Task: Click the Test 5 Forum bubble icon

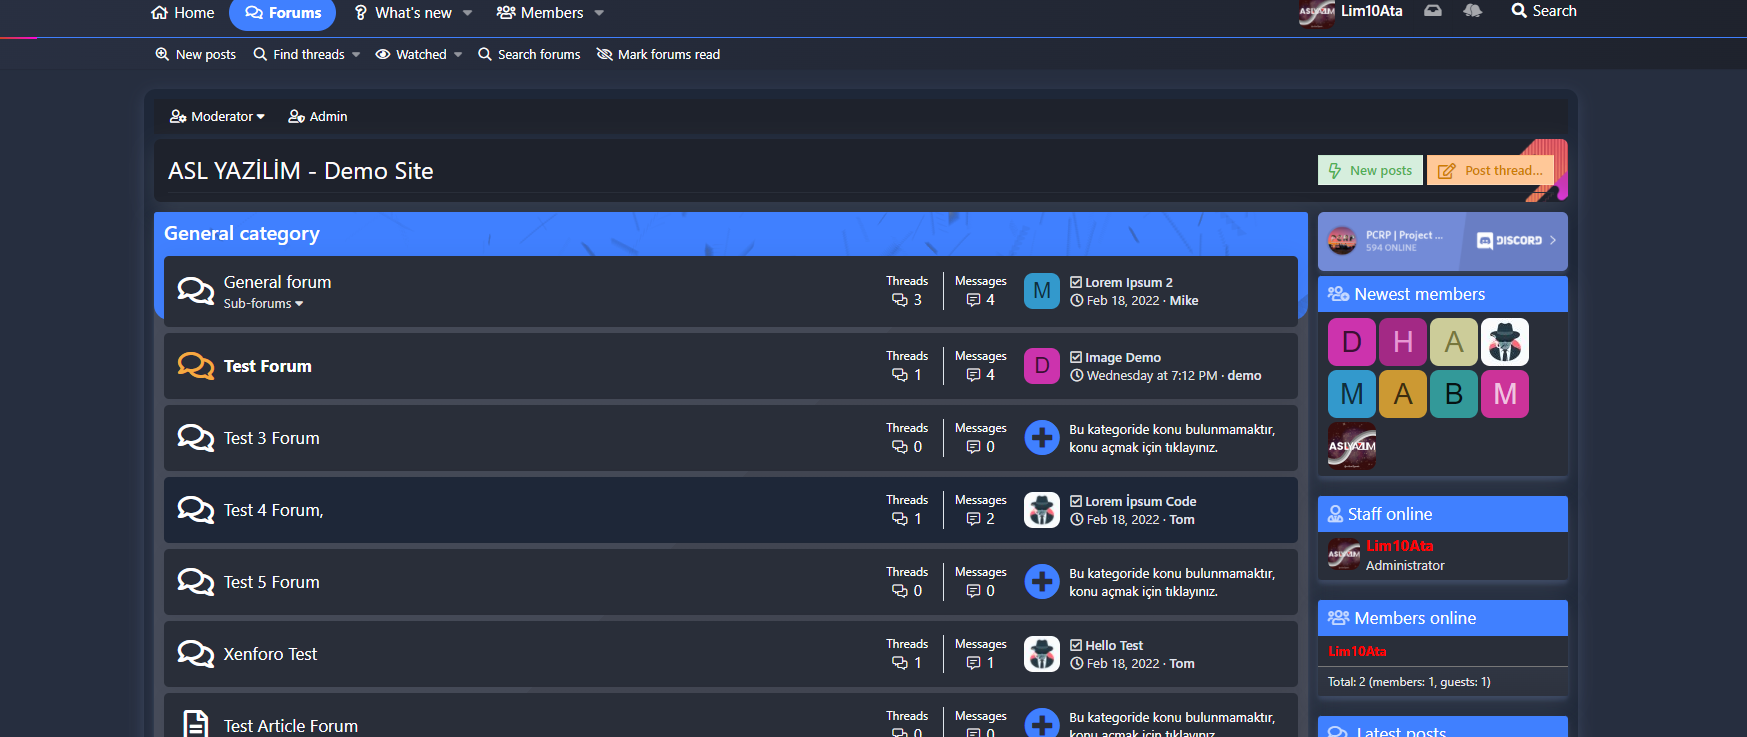Action: pyautogui.click(x=196, y=582)
